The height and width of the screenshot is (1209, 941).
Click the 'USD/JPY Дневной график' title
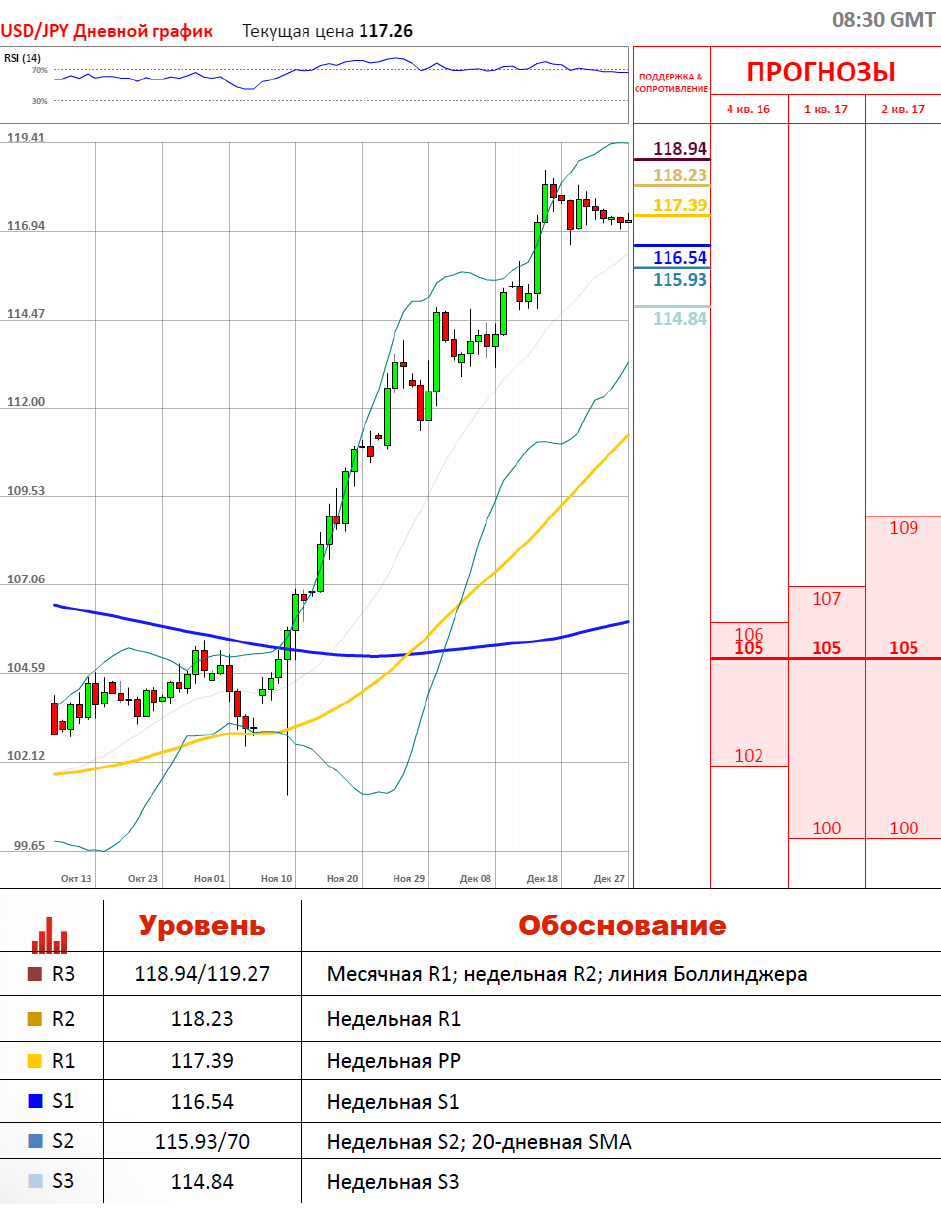click(x=107, y=31)
